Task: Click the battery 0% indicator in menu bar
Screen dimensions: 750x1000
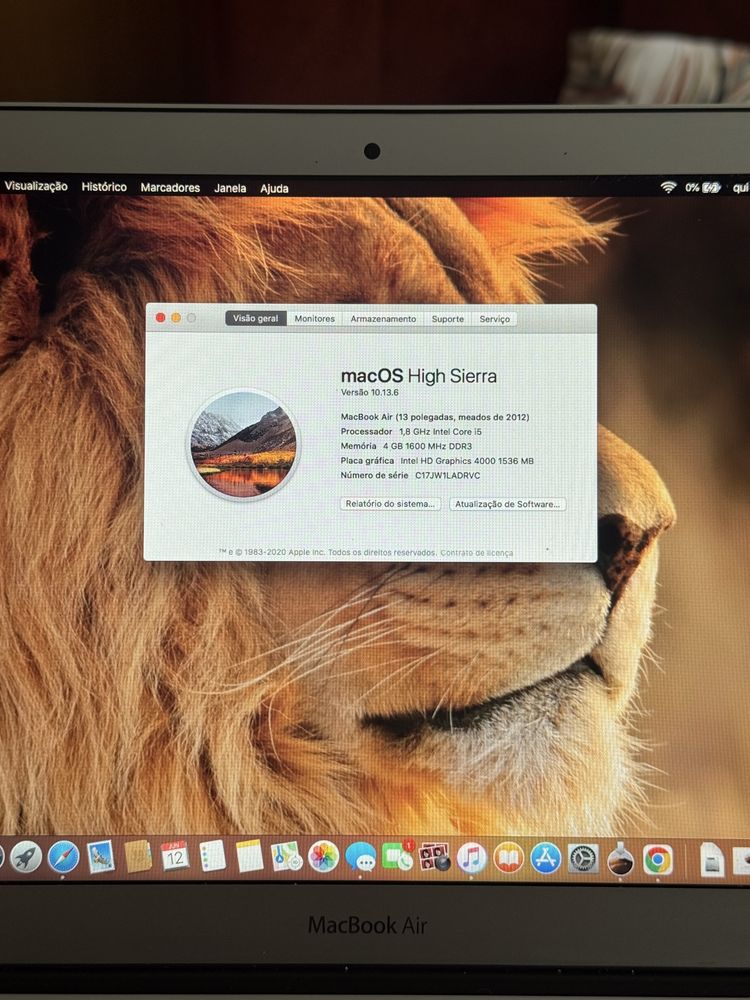Action: [703, 188]
